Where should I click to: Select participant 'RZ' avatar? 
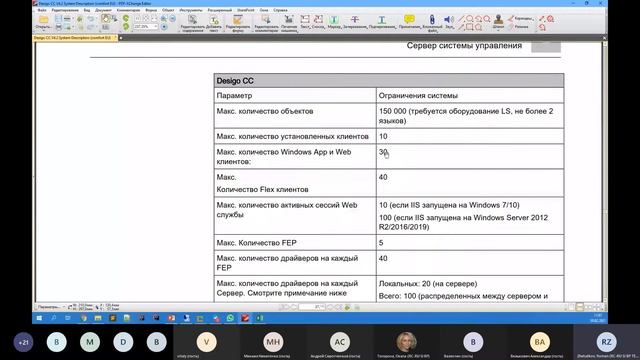point(606,342)
